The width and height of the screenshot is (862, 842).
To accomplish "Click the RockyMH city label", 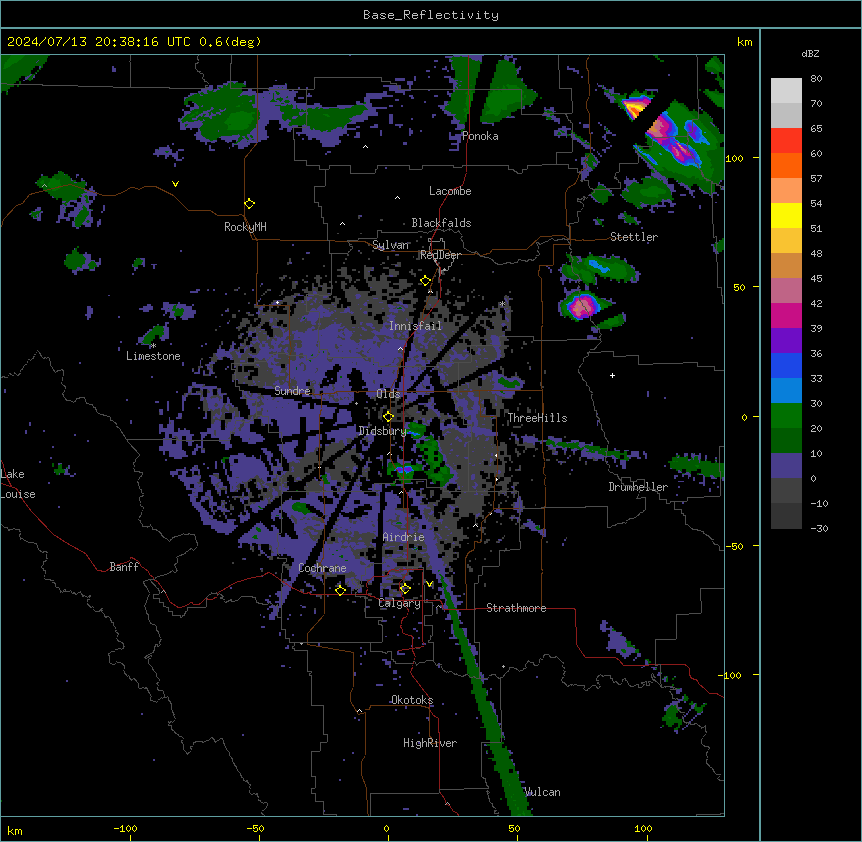I will pos(245,226).
